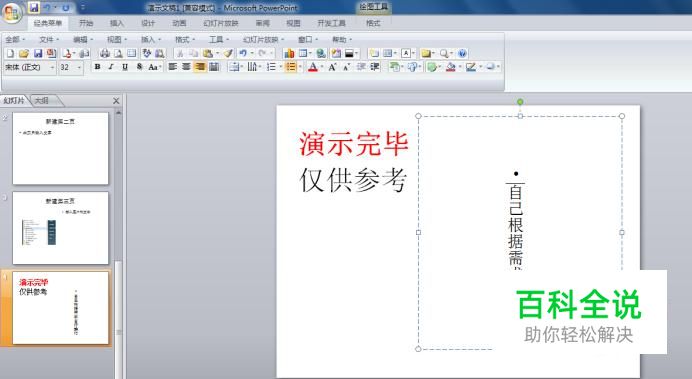Screen dimensions: 692x379
Task: Open the 幻灯片放映 classic menu
Action: [x=263, y=40]
